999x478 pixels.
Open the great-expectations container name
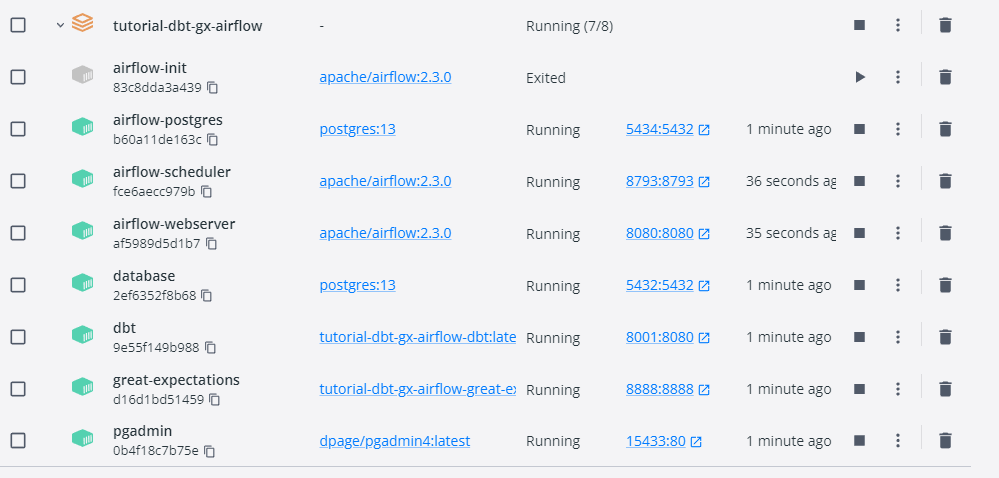(176, 380)
